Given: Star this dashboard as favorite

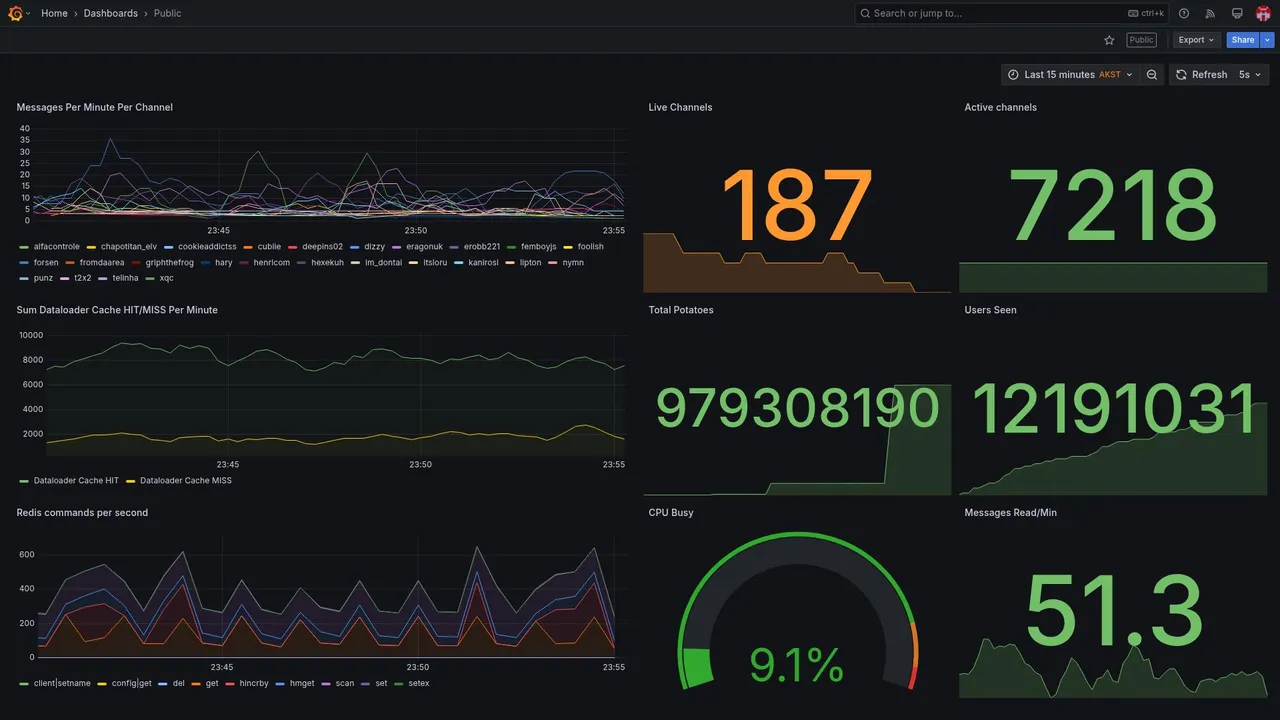Looking at the screenshot, I should click(1109, 40).
